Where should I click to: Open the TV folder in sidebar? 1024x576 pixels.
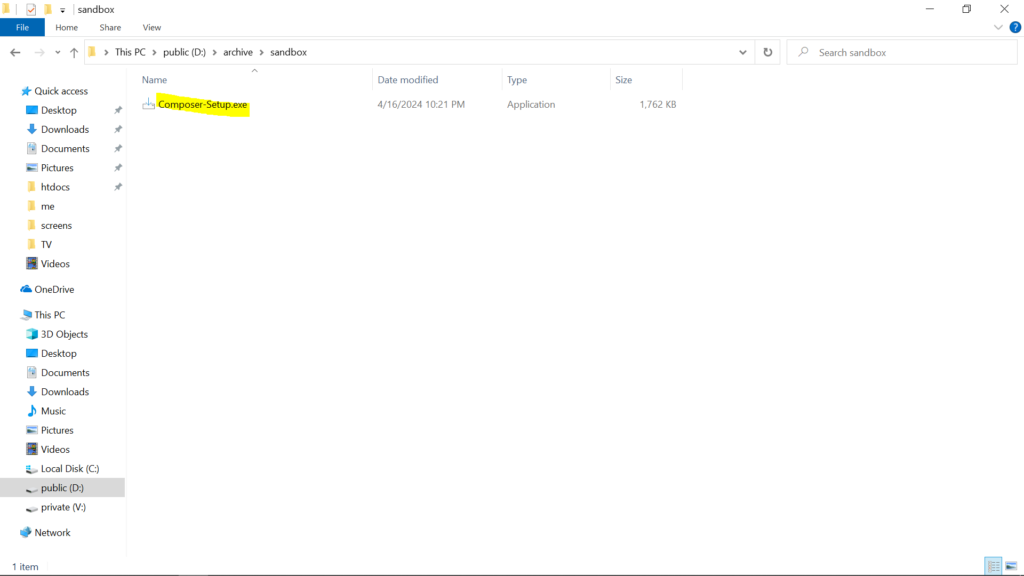(46, 244)
